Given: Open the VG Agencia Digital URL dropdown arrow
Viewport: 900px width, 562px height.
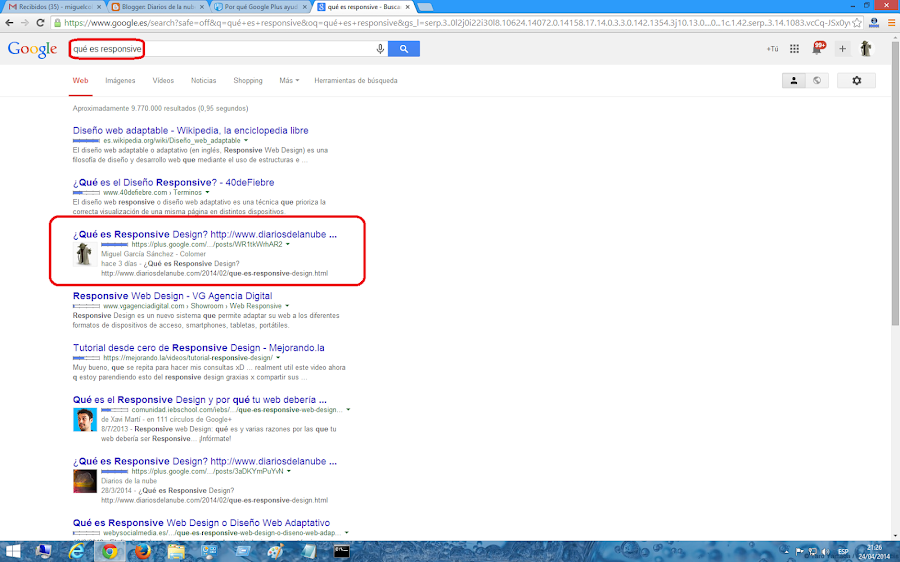Looking at the screenshot, I should click(287, 306).
